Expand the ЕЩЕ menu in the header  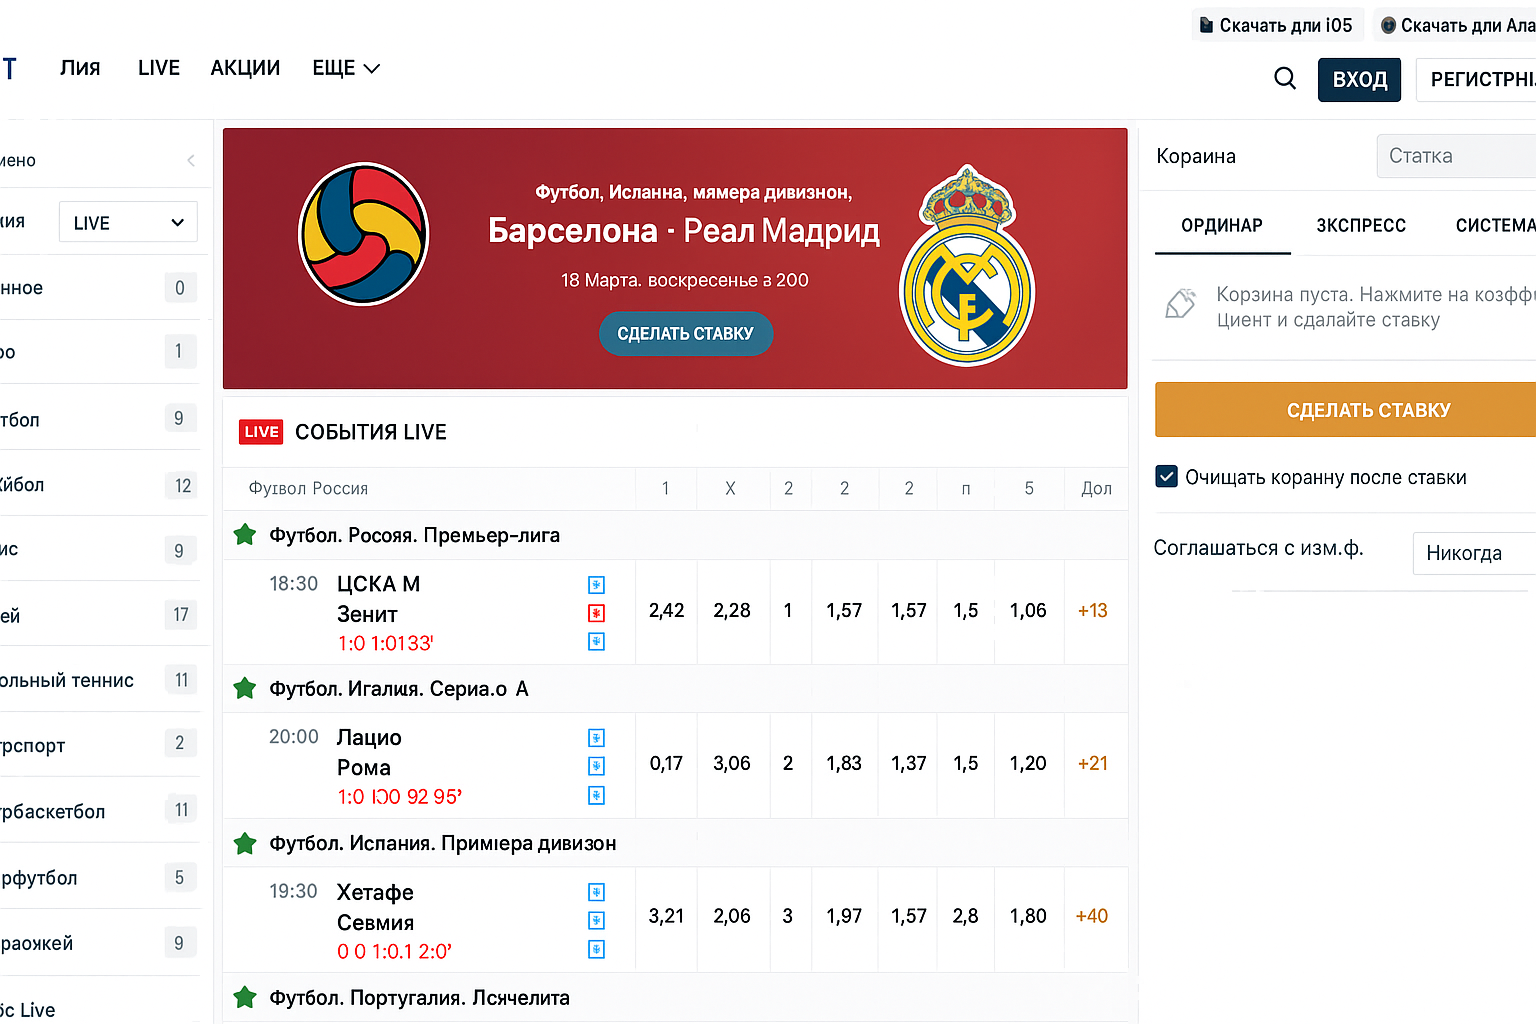pos(346,68)
